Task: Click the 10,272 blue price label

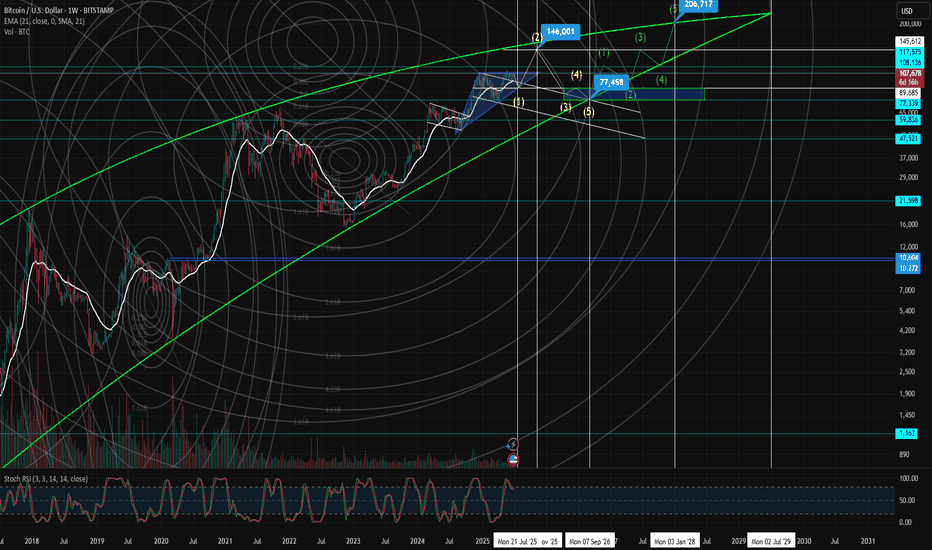Action: click(x=909, y=268)
